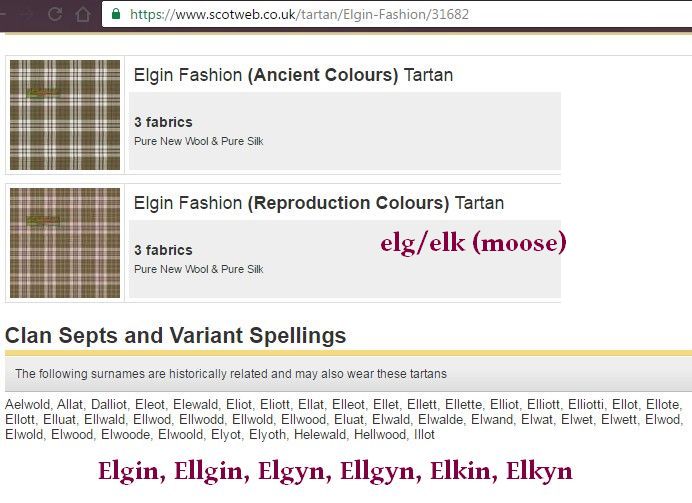Go to the browser home icon
Image resolution: width=692 pixels, height=503 pixels.
pyautogui.click(x=83, y=14)
